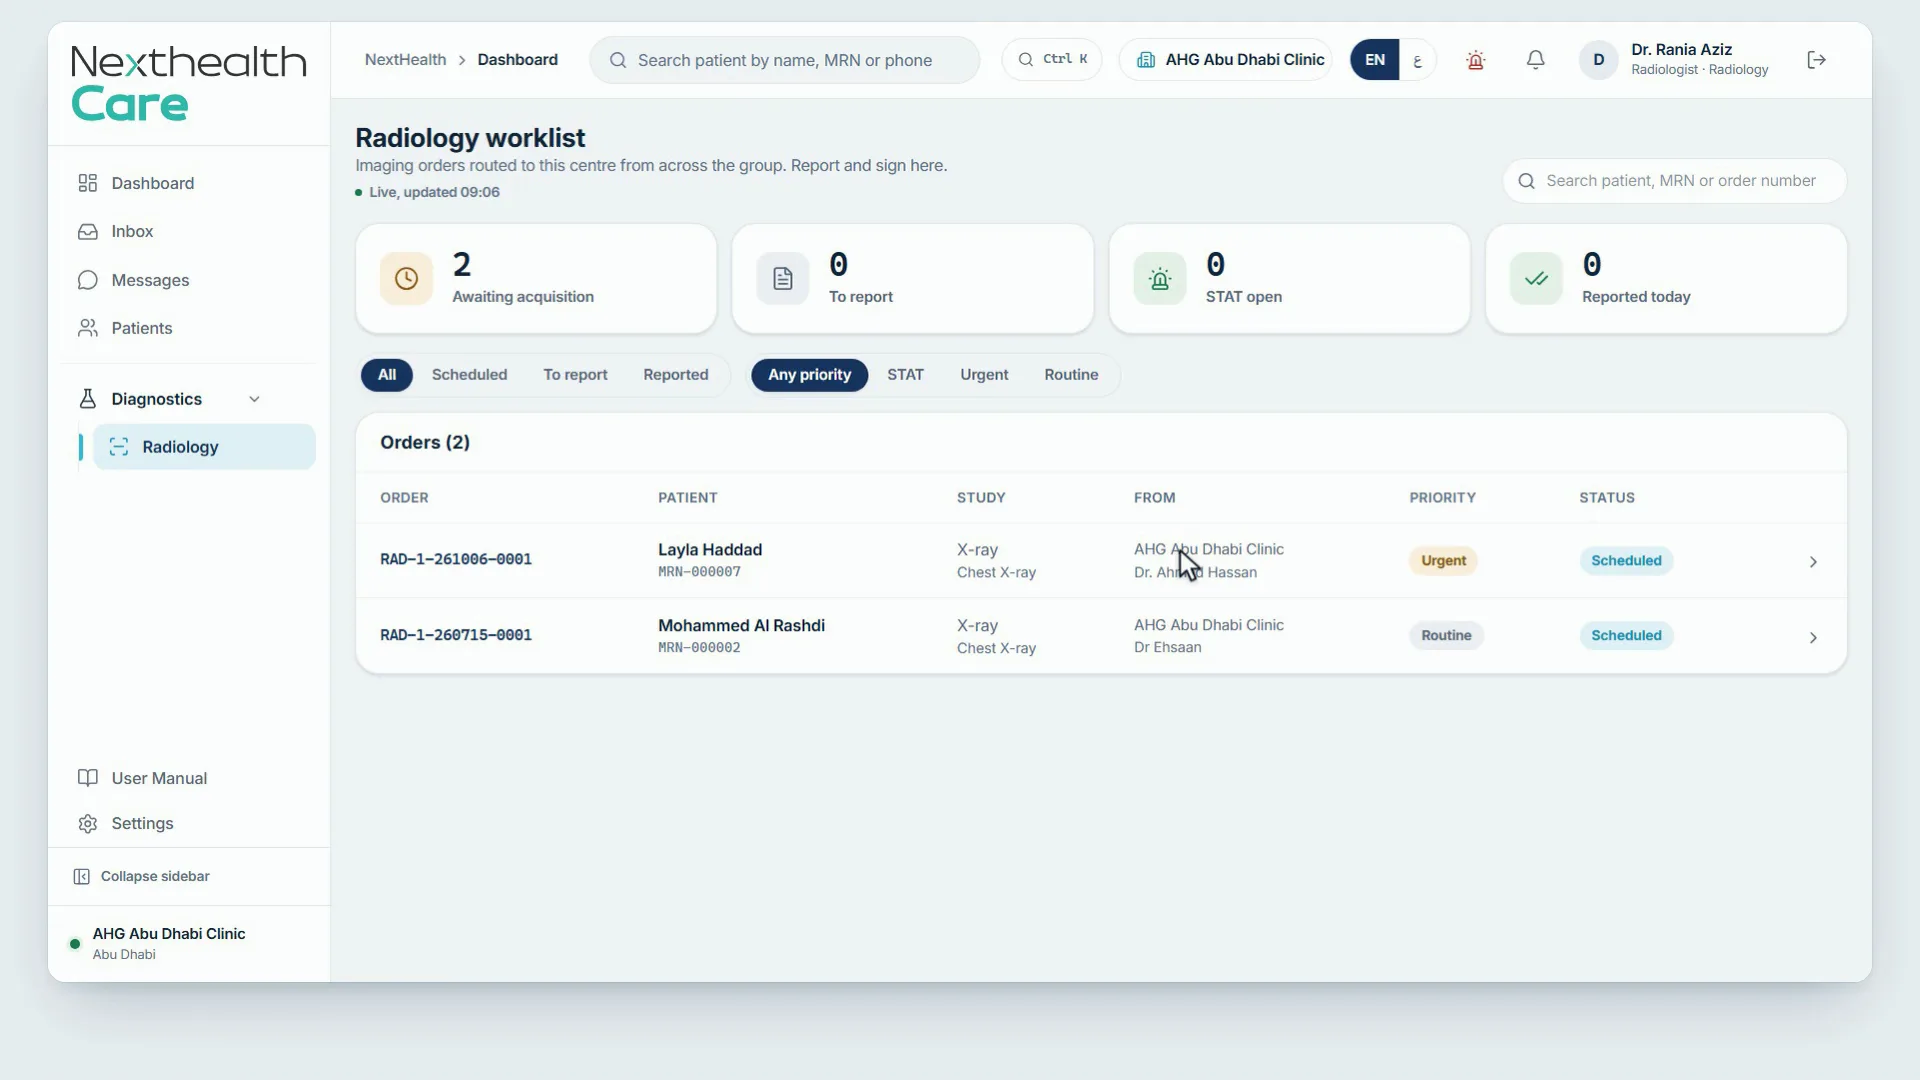Viewport: 1920px width, 1080px height.
Task: Switch language to Arabic (ع)
Action: coord(1417,60)
